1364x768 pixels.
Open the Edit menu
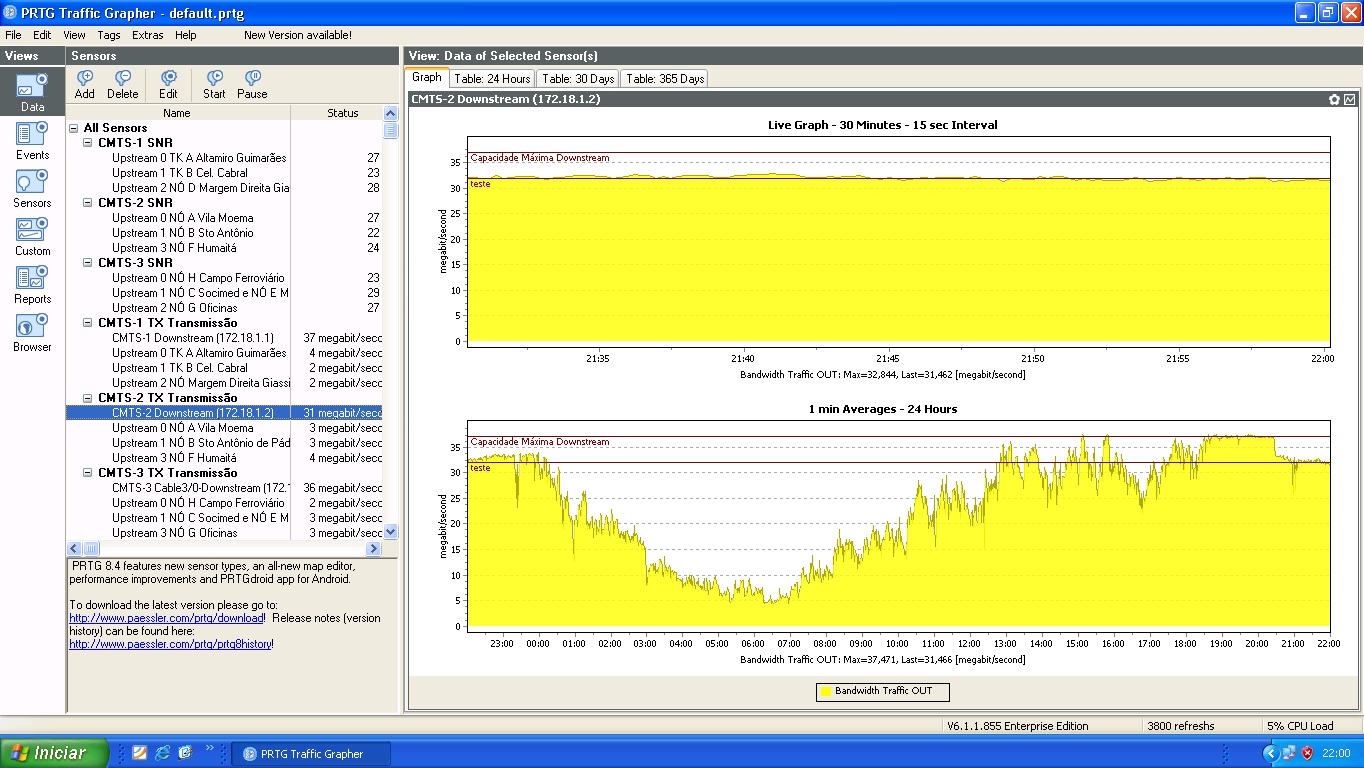tap(42, 35)
